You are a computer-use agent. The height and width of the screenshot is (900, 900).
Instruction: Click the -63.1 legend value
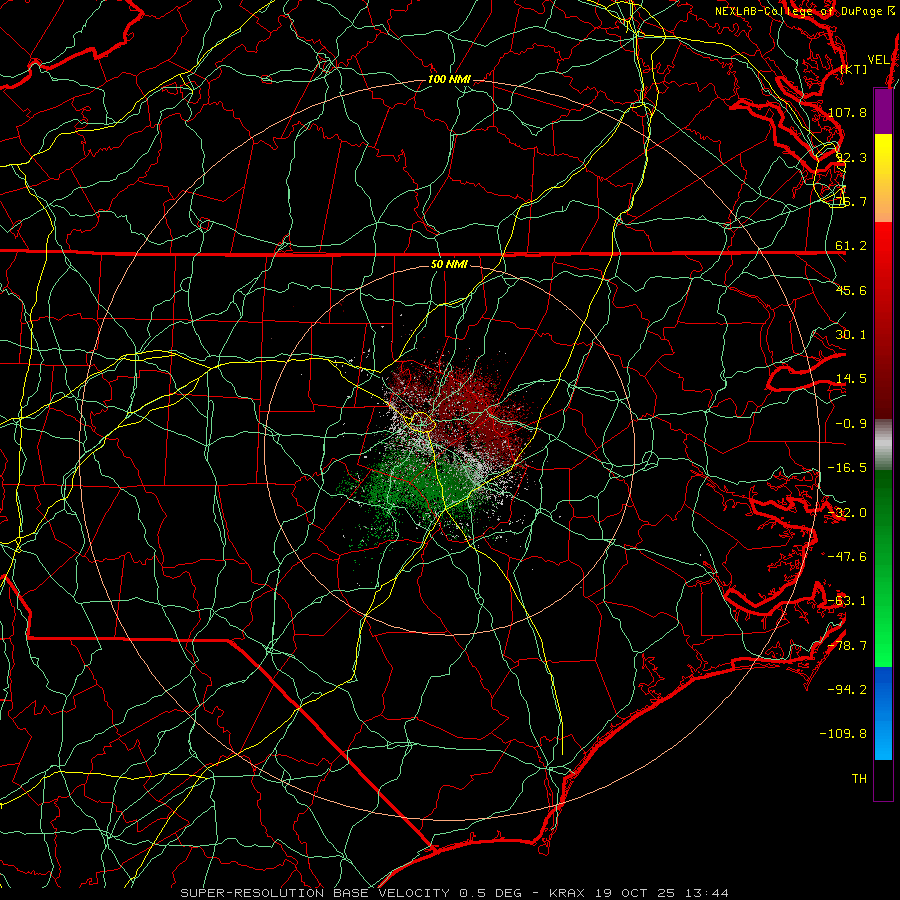click(x=847, y=601)
